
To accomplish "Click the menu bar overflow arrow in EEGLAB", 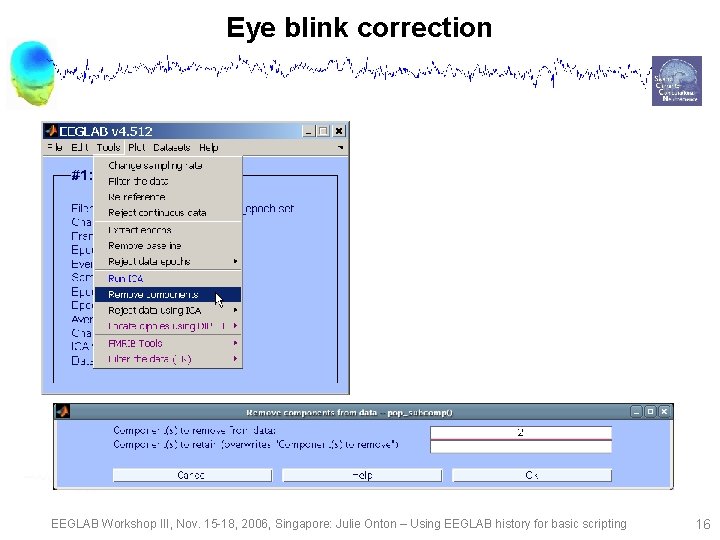I will (340, 147).
